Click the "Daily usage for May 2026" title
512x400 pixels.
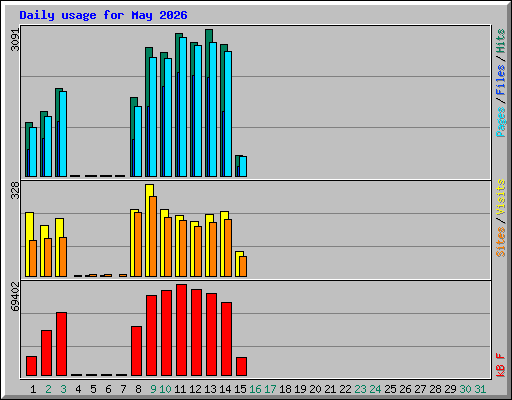pyautogui.click(x=103, y=15)
